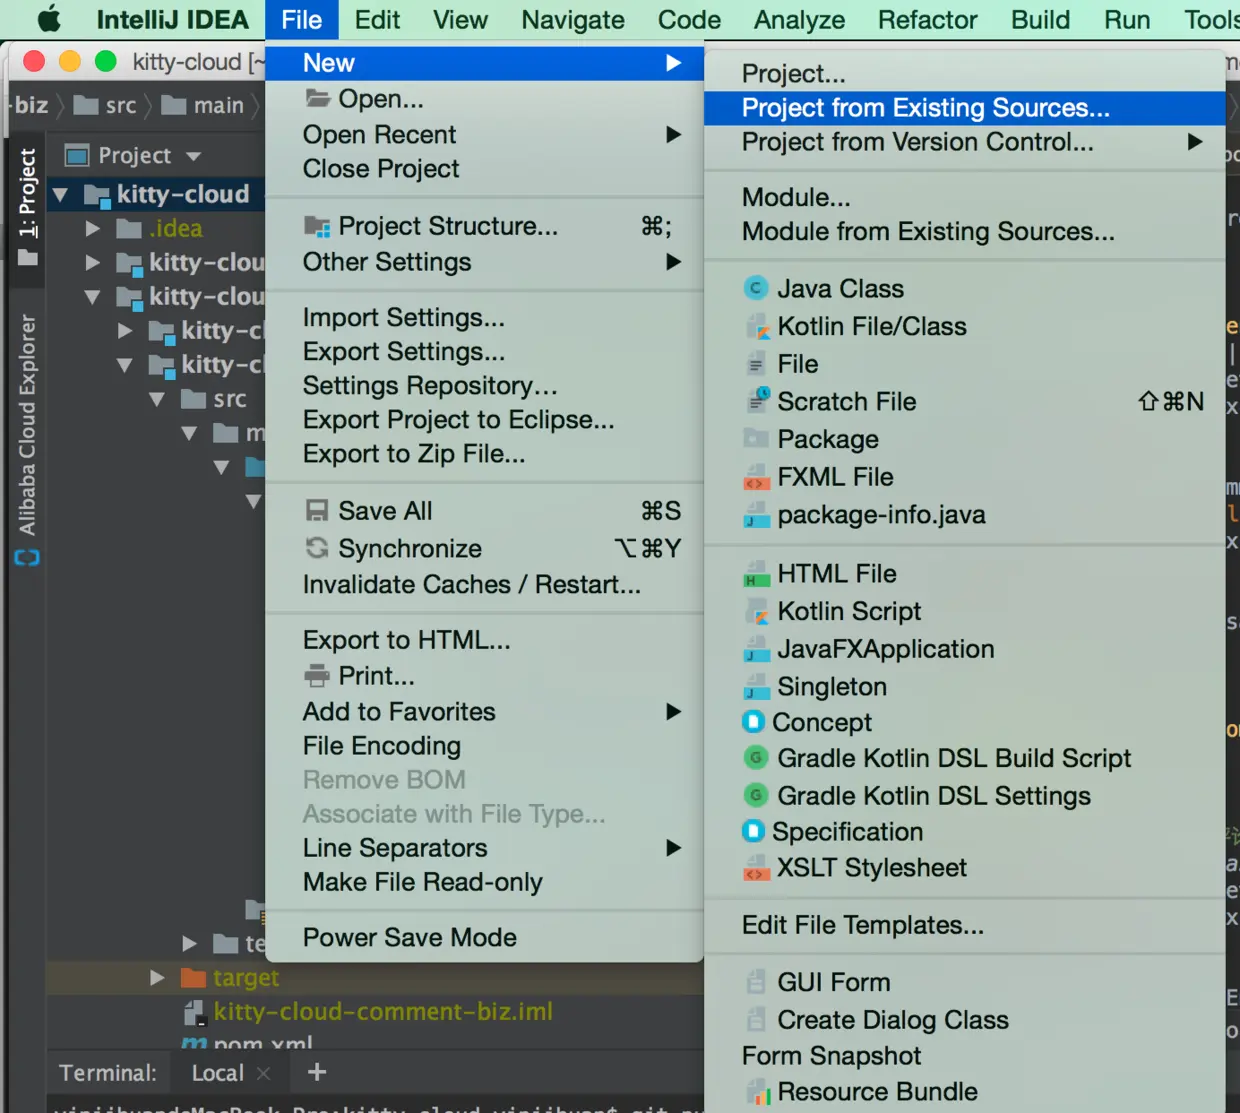Select Project from Existing Sources...

pyautogui.click(x=965, y=107)
